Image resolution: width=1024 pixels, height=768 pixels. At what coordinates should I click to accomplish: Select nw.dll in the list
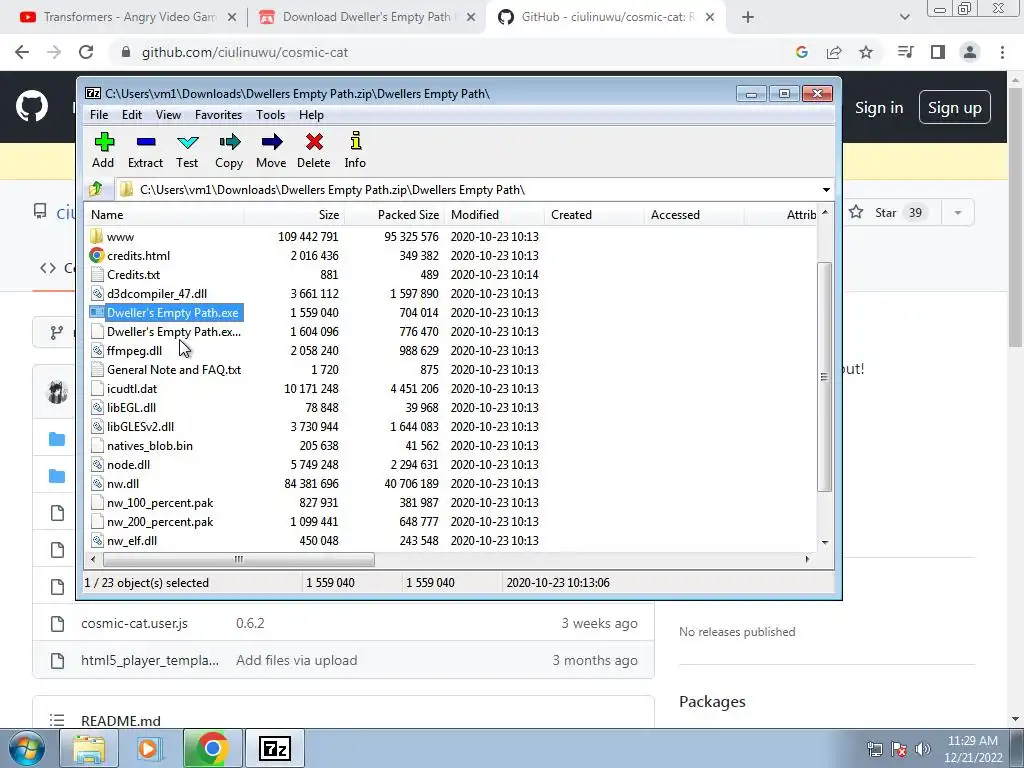123,483
